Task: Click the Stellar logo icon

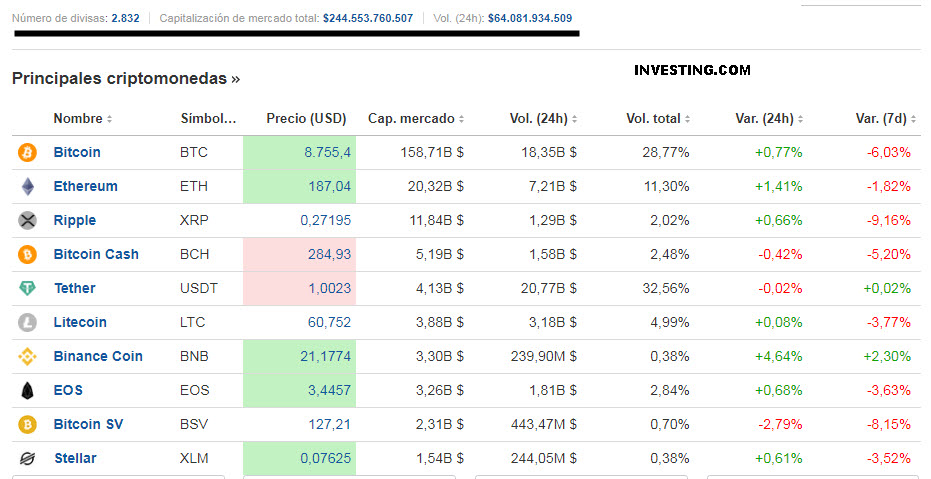Action: coord(27,459)
